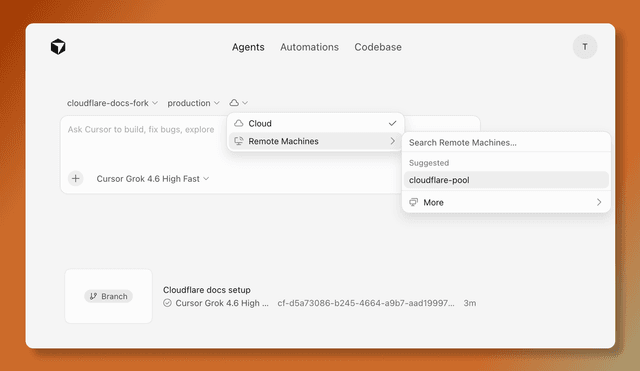This screenshot has height=371, width=640.
Task: Open the More machines submenu
Action: 506,202
